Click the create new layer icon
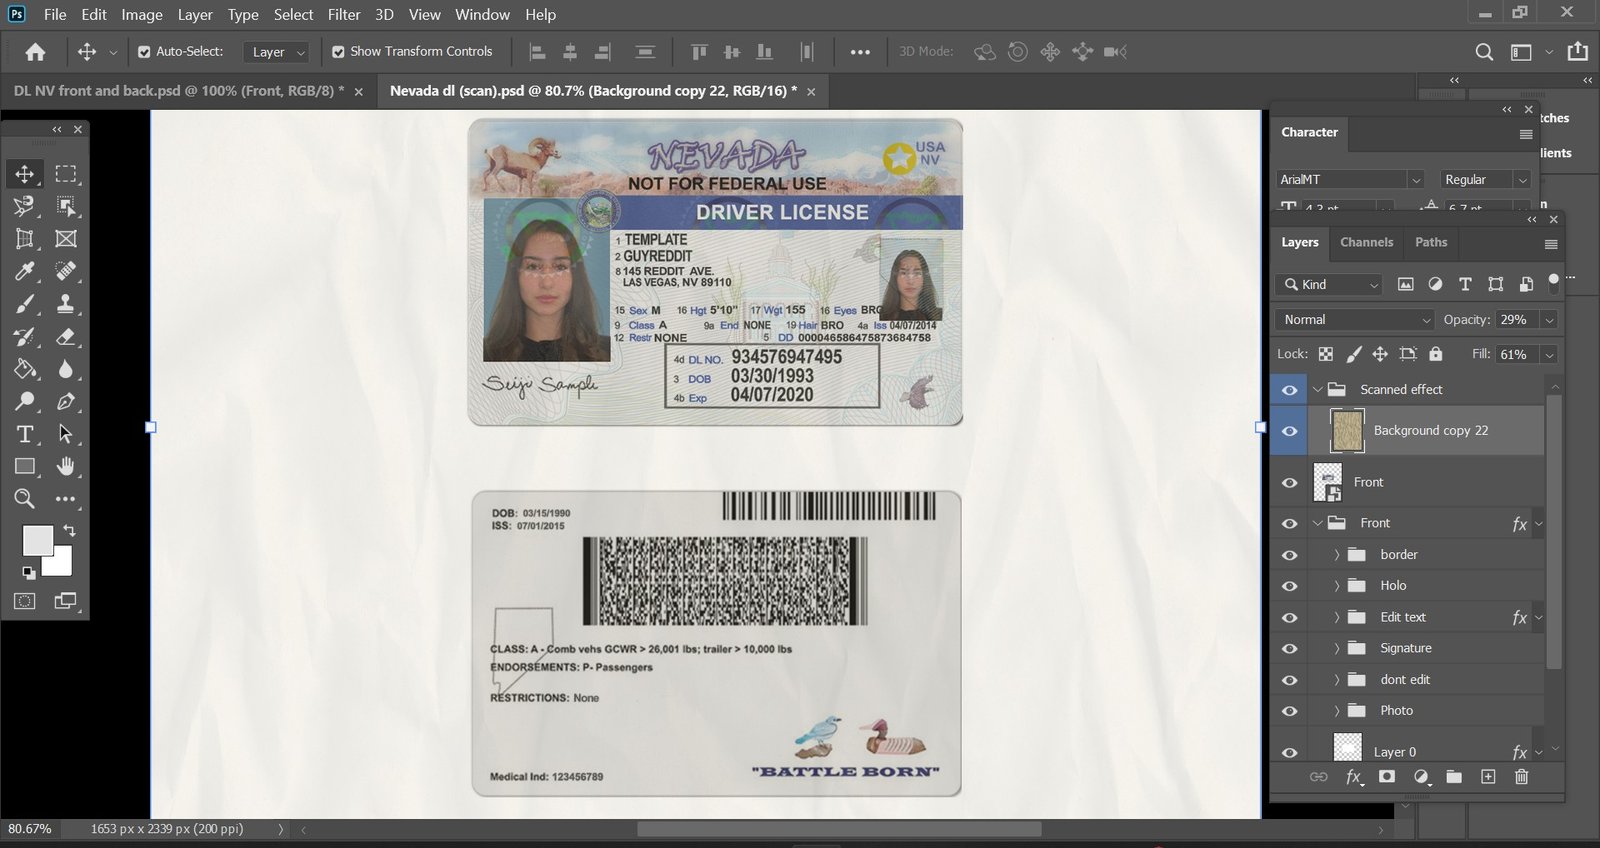The image size is (1600, 848). (1488, 777)
